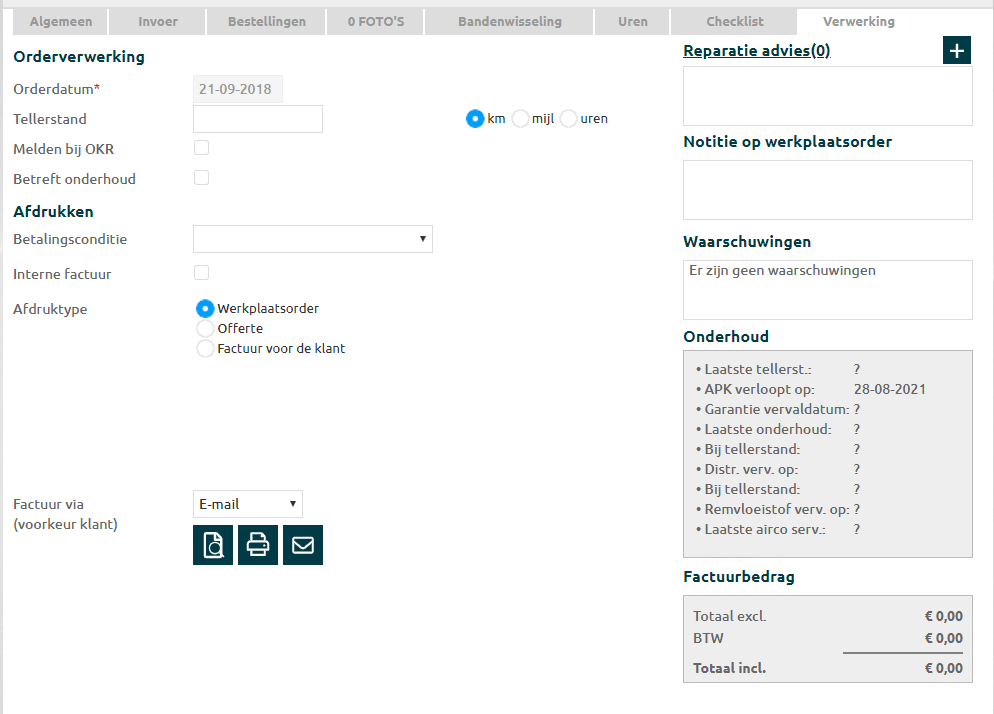Choose the uren unit option
Screen dimensions: 994x714
(569, 119)
